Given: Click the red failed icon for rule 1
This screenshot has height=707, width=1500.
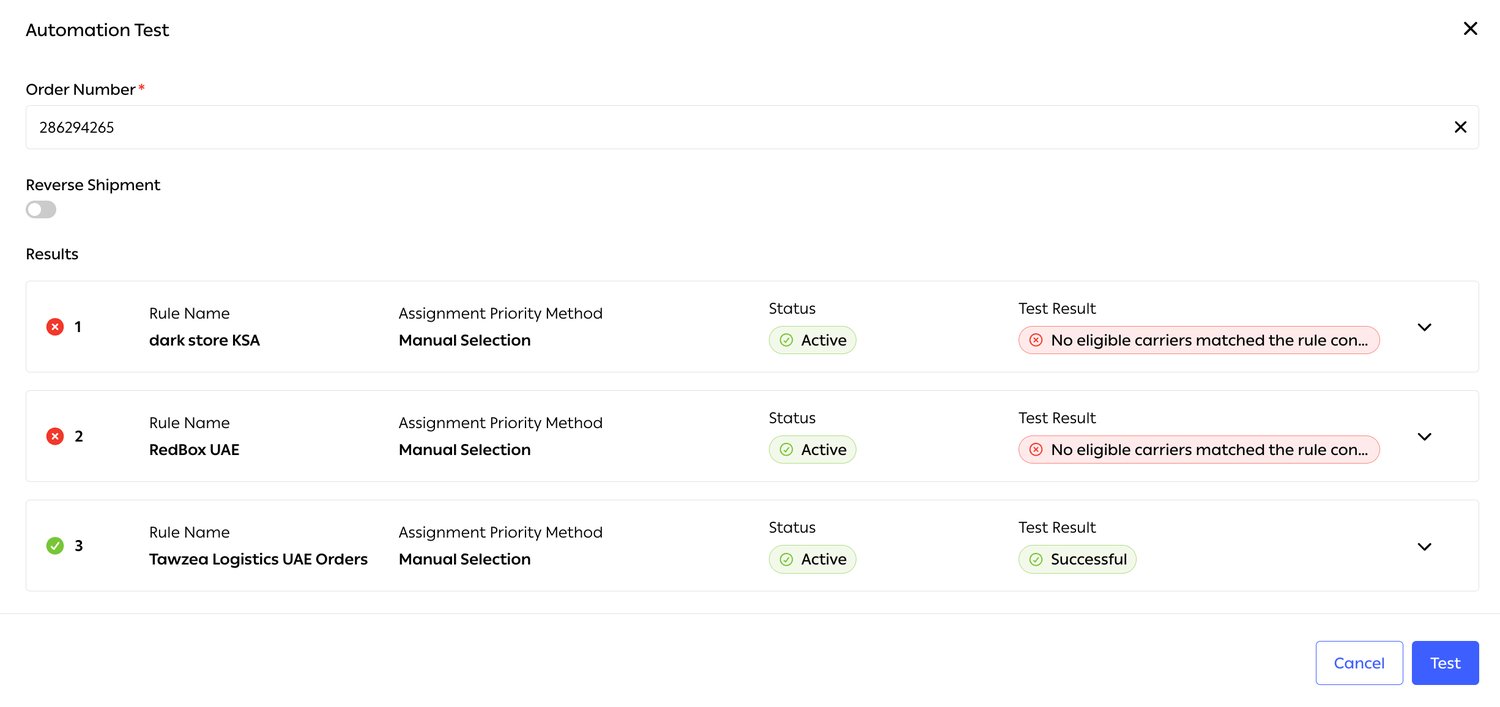Looking at the screenshot, I should (x=55, y=327).
